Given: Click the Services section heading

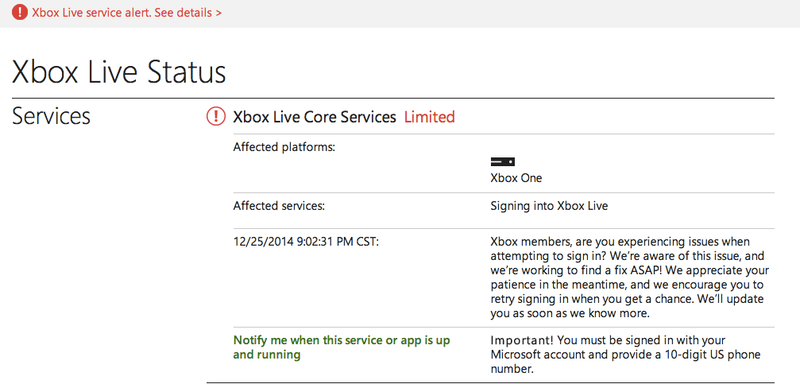Looking at the screenshot, I should coord(51,116).
